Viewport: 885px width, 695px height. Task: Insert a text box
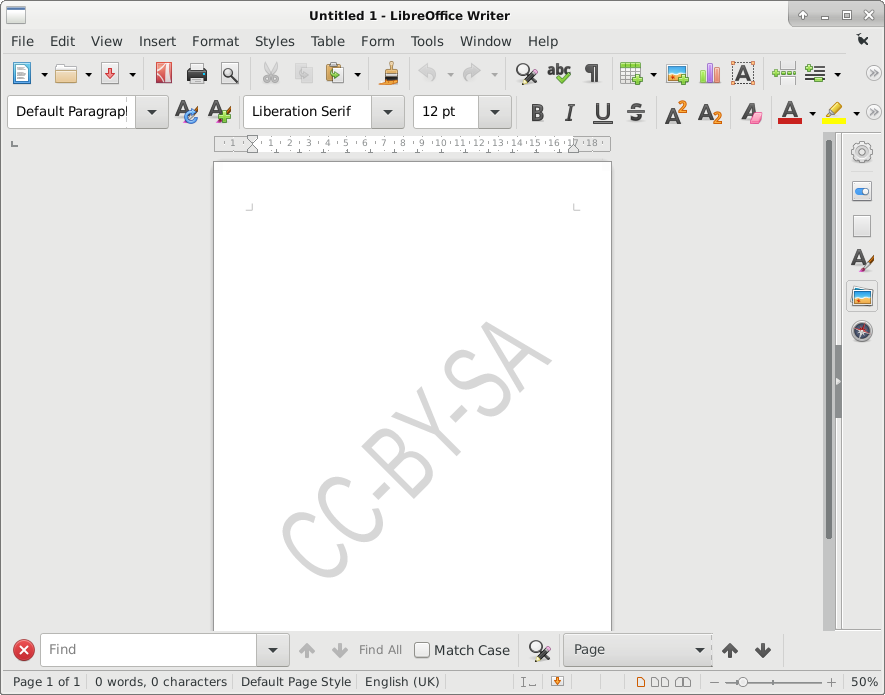point(743,73)
